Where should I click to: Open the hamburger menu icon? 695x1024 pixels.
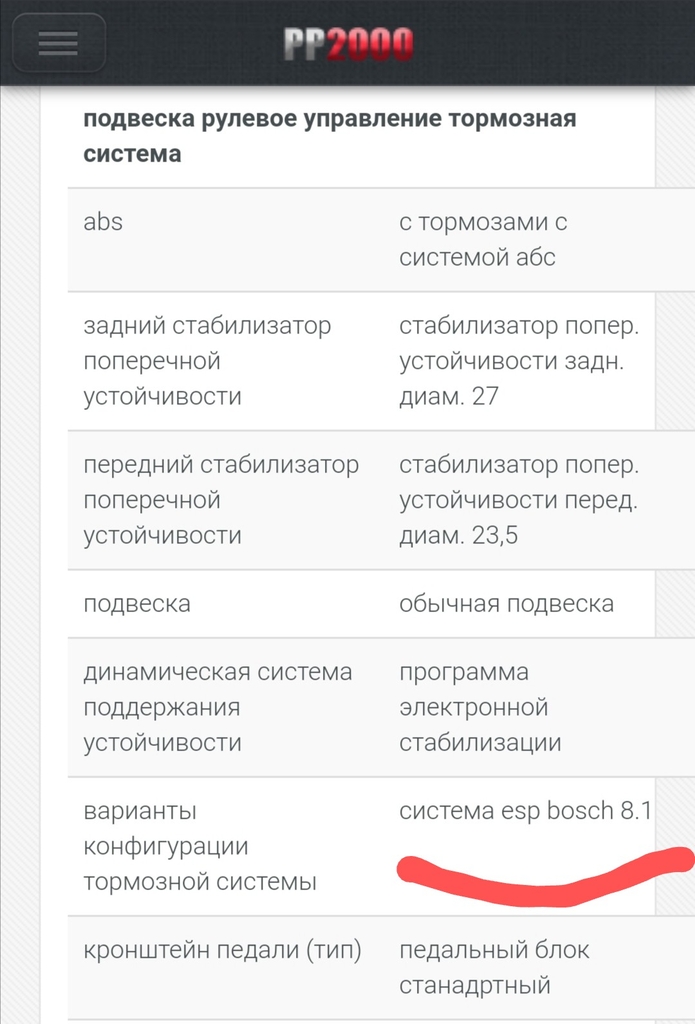coord(58,43)
